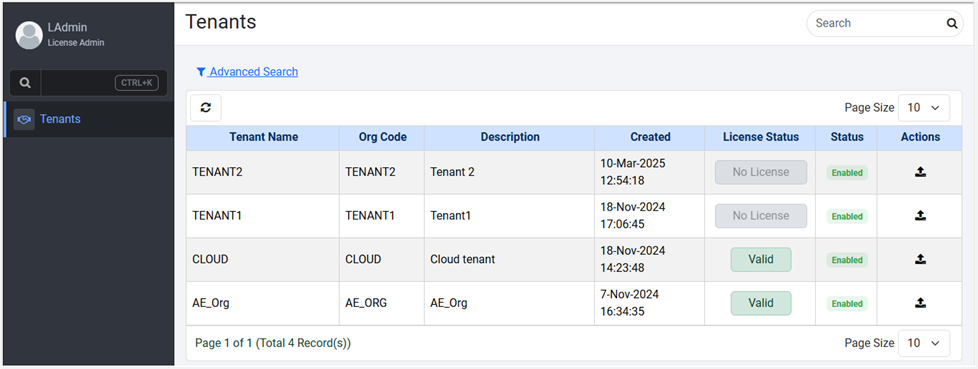This screenshot has height=369, width=978.
Task: Click the 'Cloud tenant' description cell
Action: tap(510, 259)
